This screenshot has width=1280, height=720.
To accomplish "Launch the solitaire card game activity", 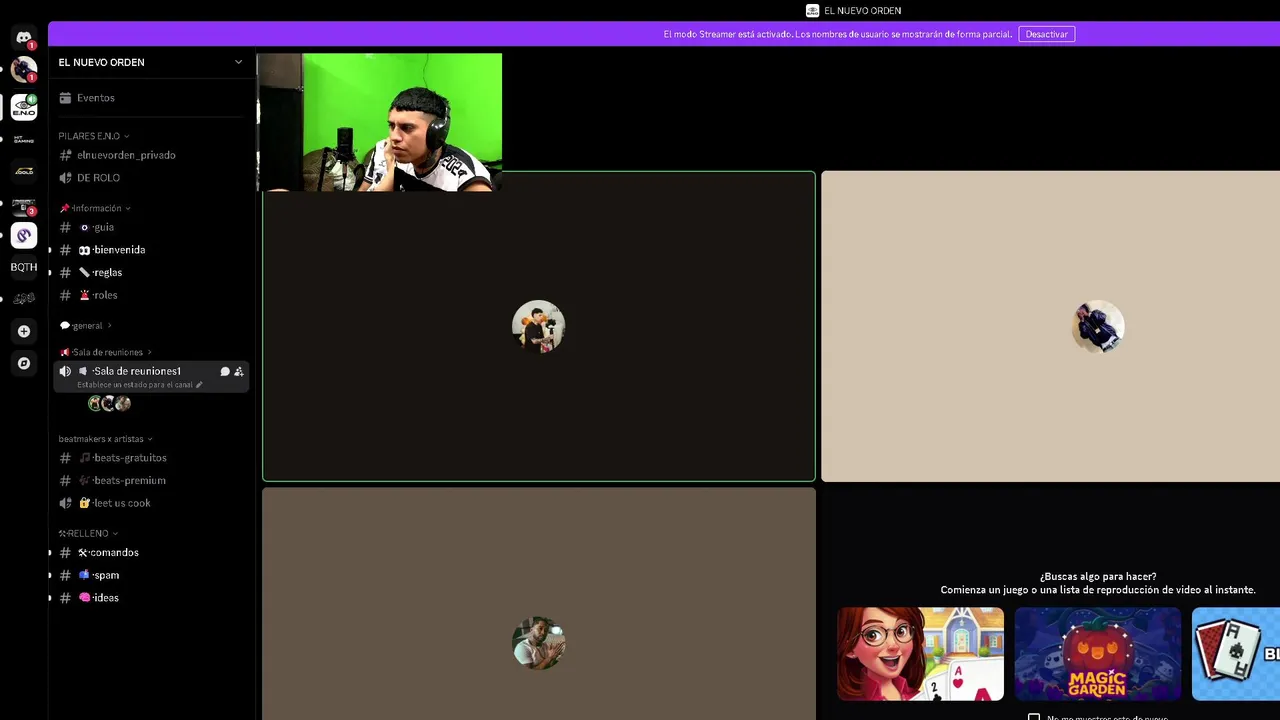I will click(920, 654).
